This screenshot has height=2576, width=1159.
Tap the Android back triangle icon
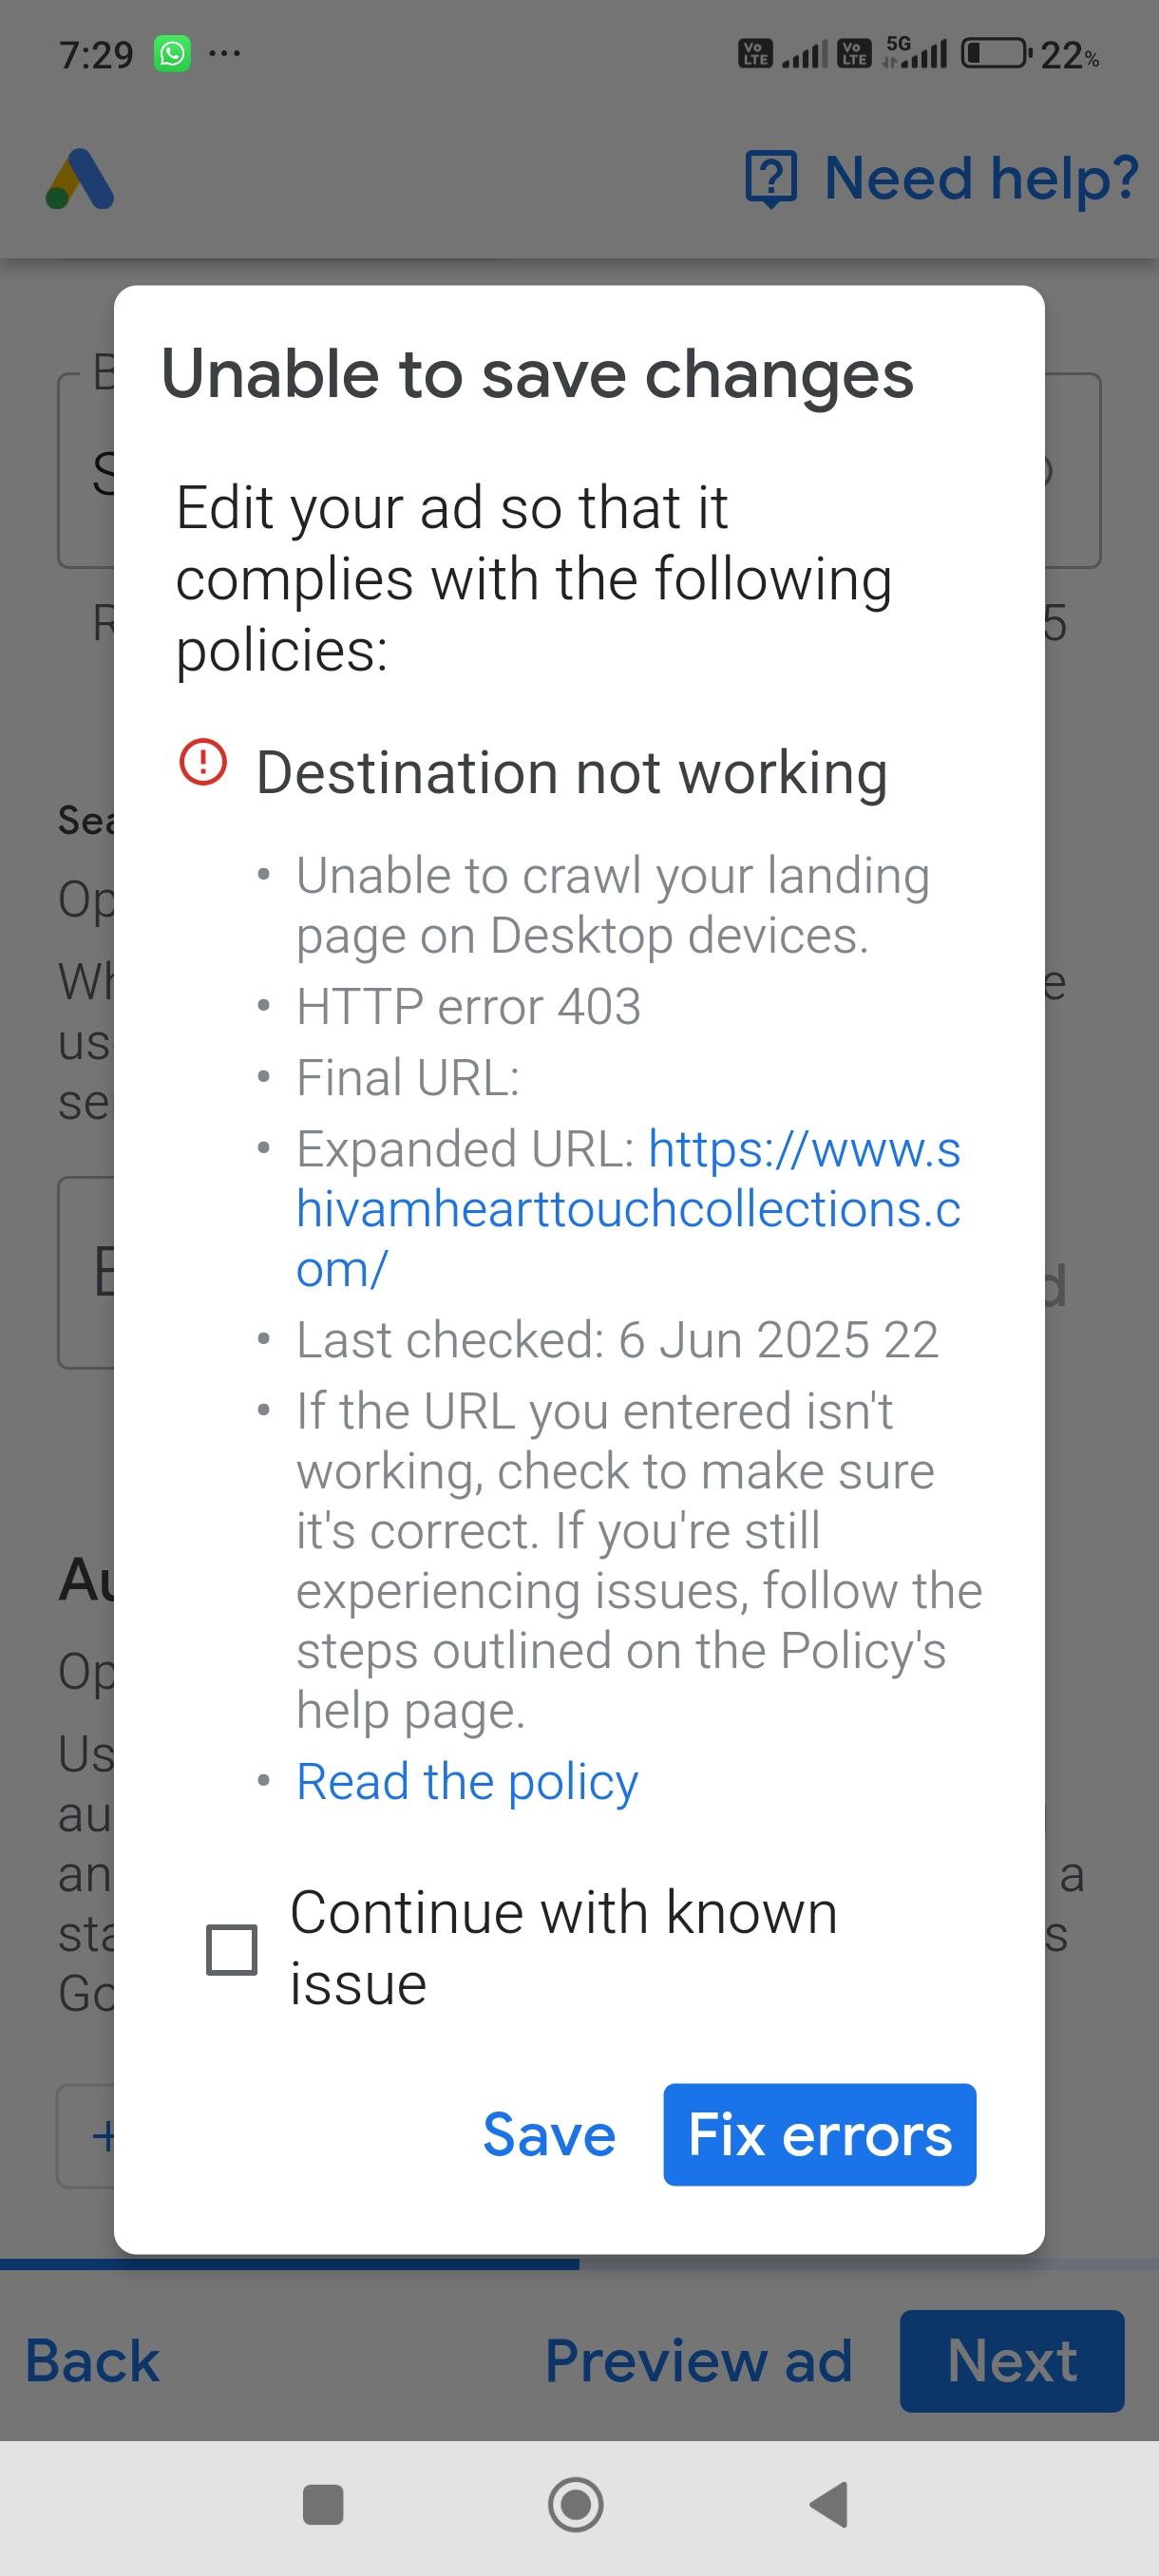point(828,2504)
